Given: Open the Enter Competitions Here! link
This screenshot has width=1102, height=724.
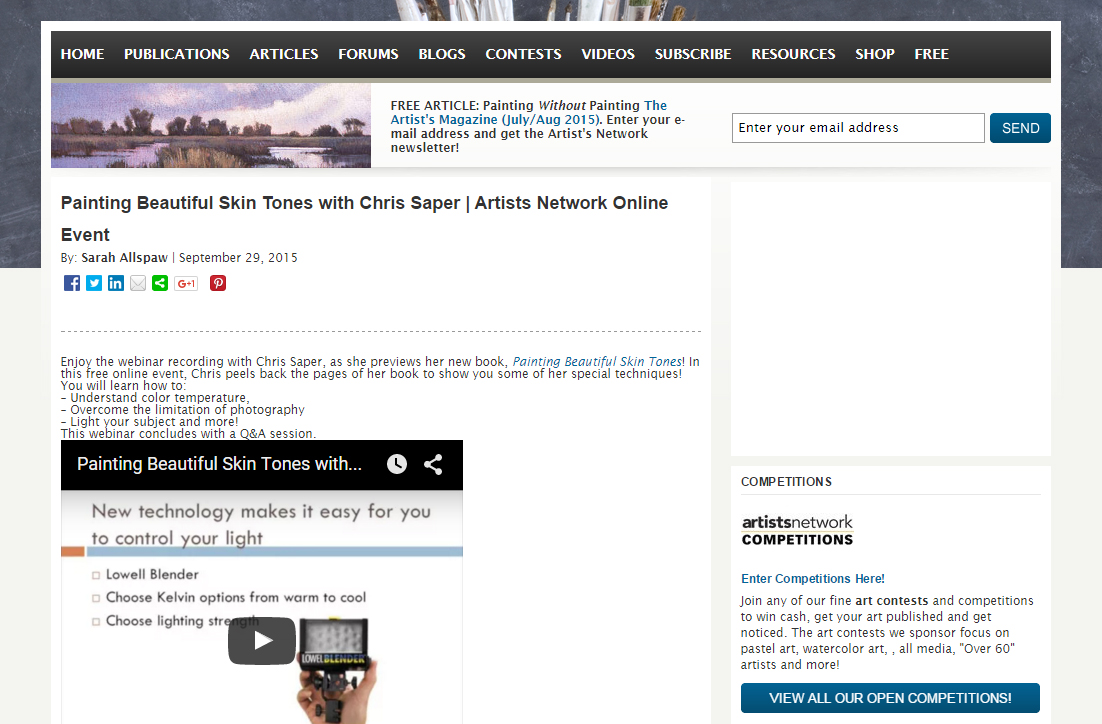Looking at the screenshot, I should tap(813, 578).
